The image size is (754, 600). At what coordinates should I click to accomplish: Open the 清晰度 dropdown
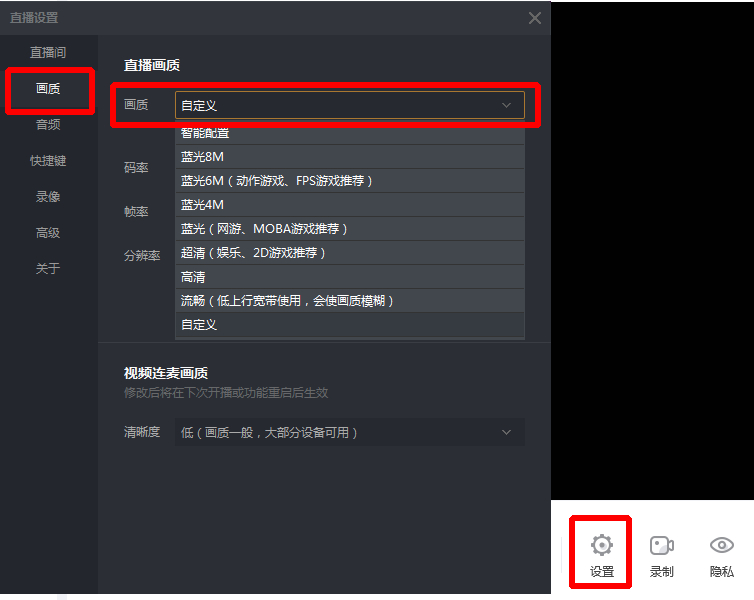pyautogui.click(x=350, y=432)
